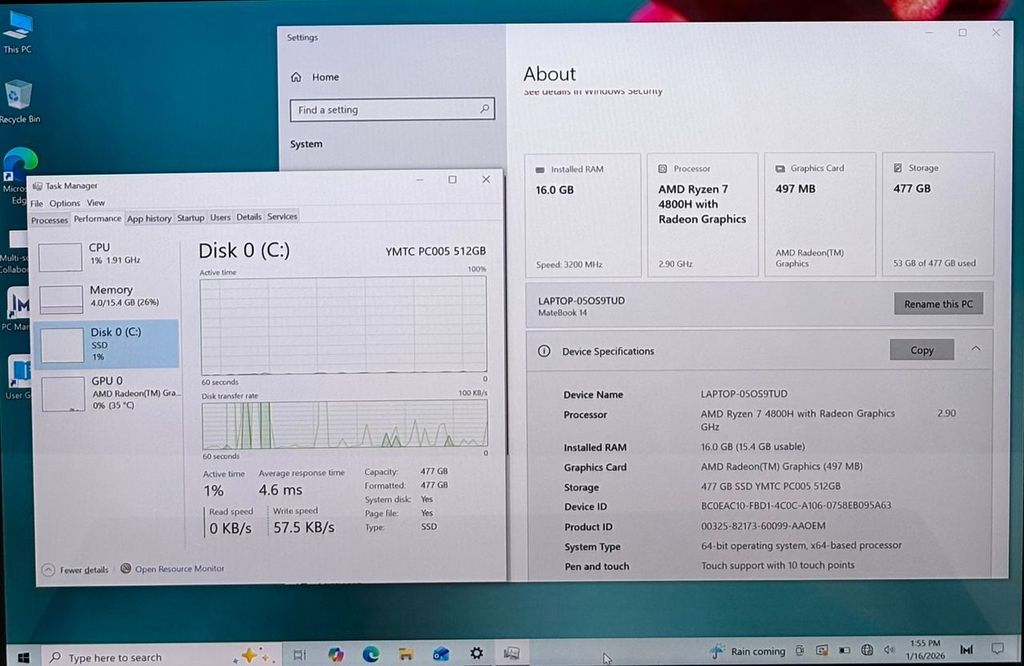Click Open Resource Monitor icon link
1024x666 pixels.
coord(126,569)
